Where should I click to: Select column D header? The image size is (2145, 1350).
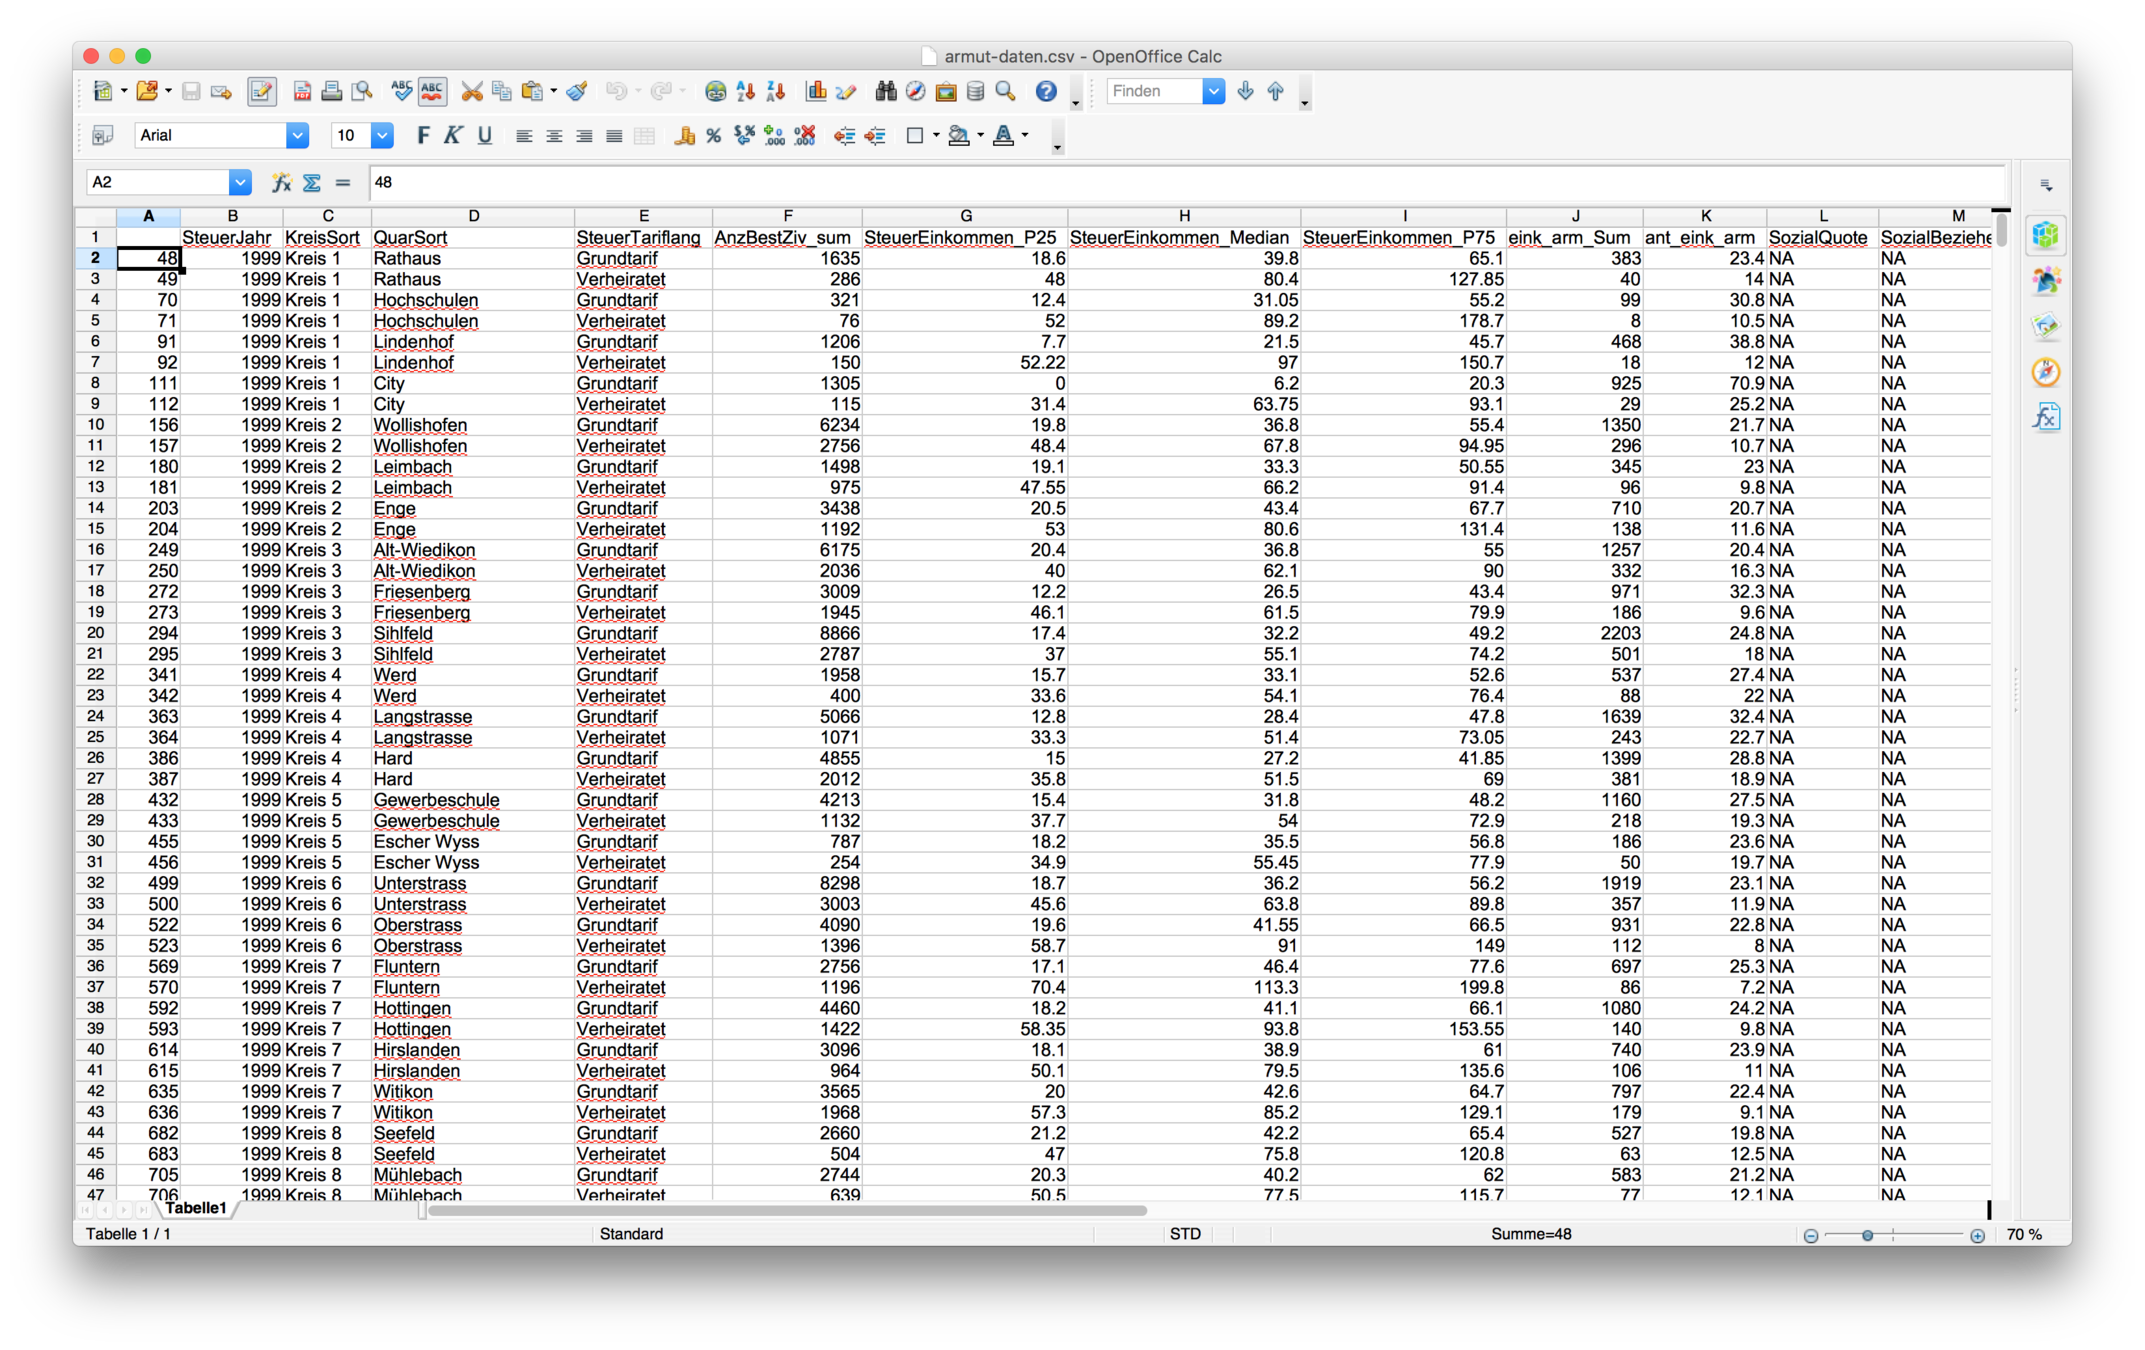click(x=473, y=216)
